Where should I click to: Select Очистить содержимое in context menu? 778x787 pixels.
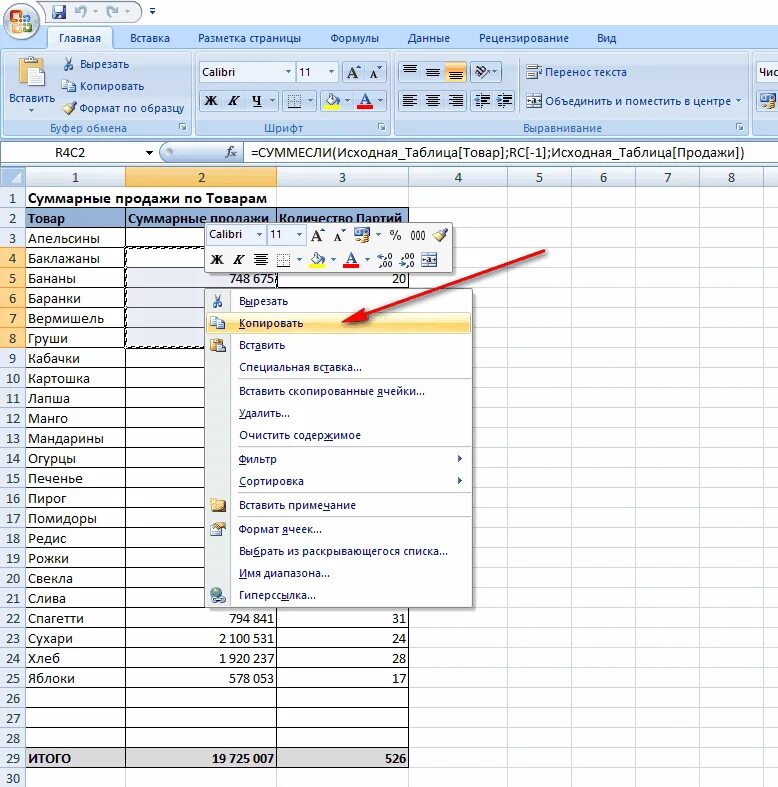coord(338,435)
